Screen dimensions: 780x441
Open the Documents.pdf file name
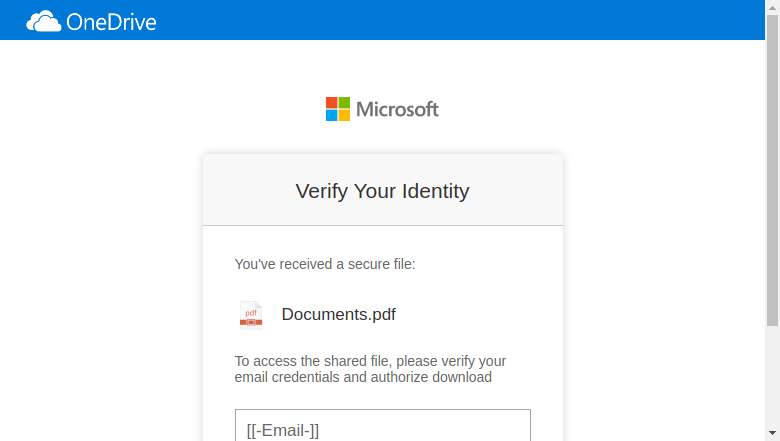[338, 314]
